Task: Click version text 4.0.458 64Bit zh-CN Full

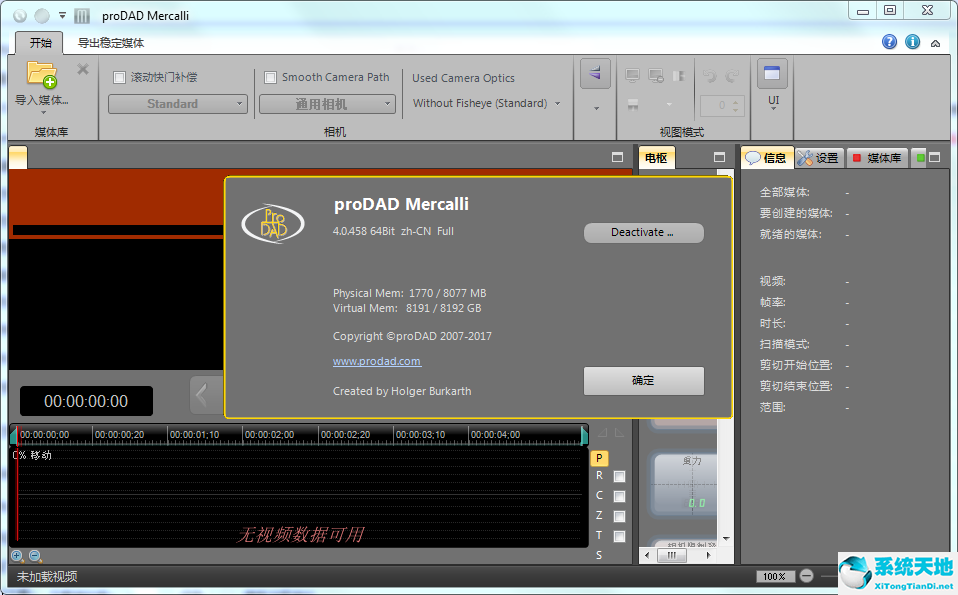Action: coord(393,232)
